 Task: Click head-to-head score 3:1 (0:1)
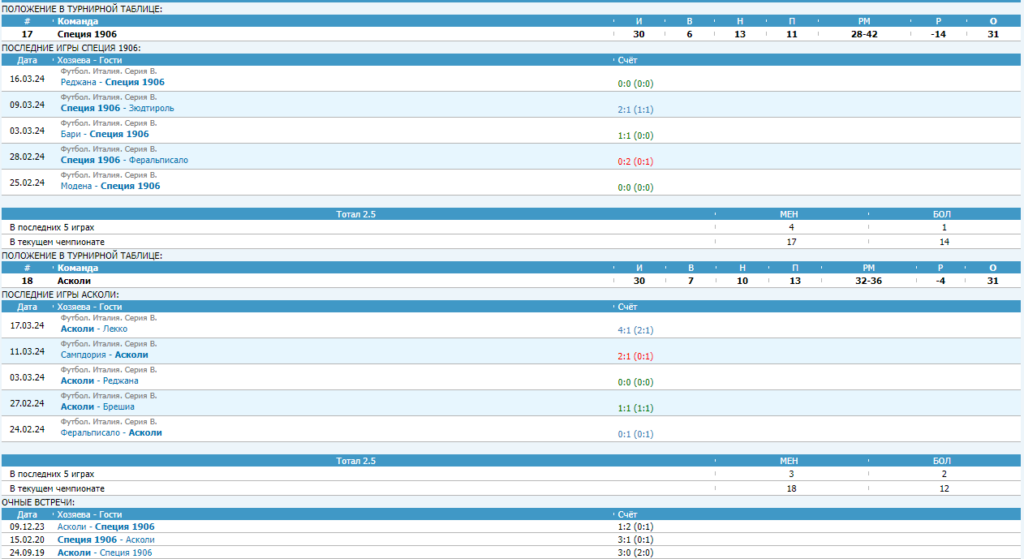coord(635,540)
